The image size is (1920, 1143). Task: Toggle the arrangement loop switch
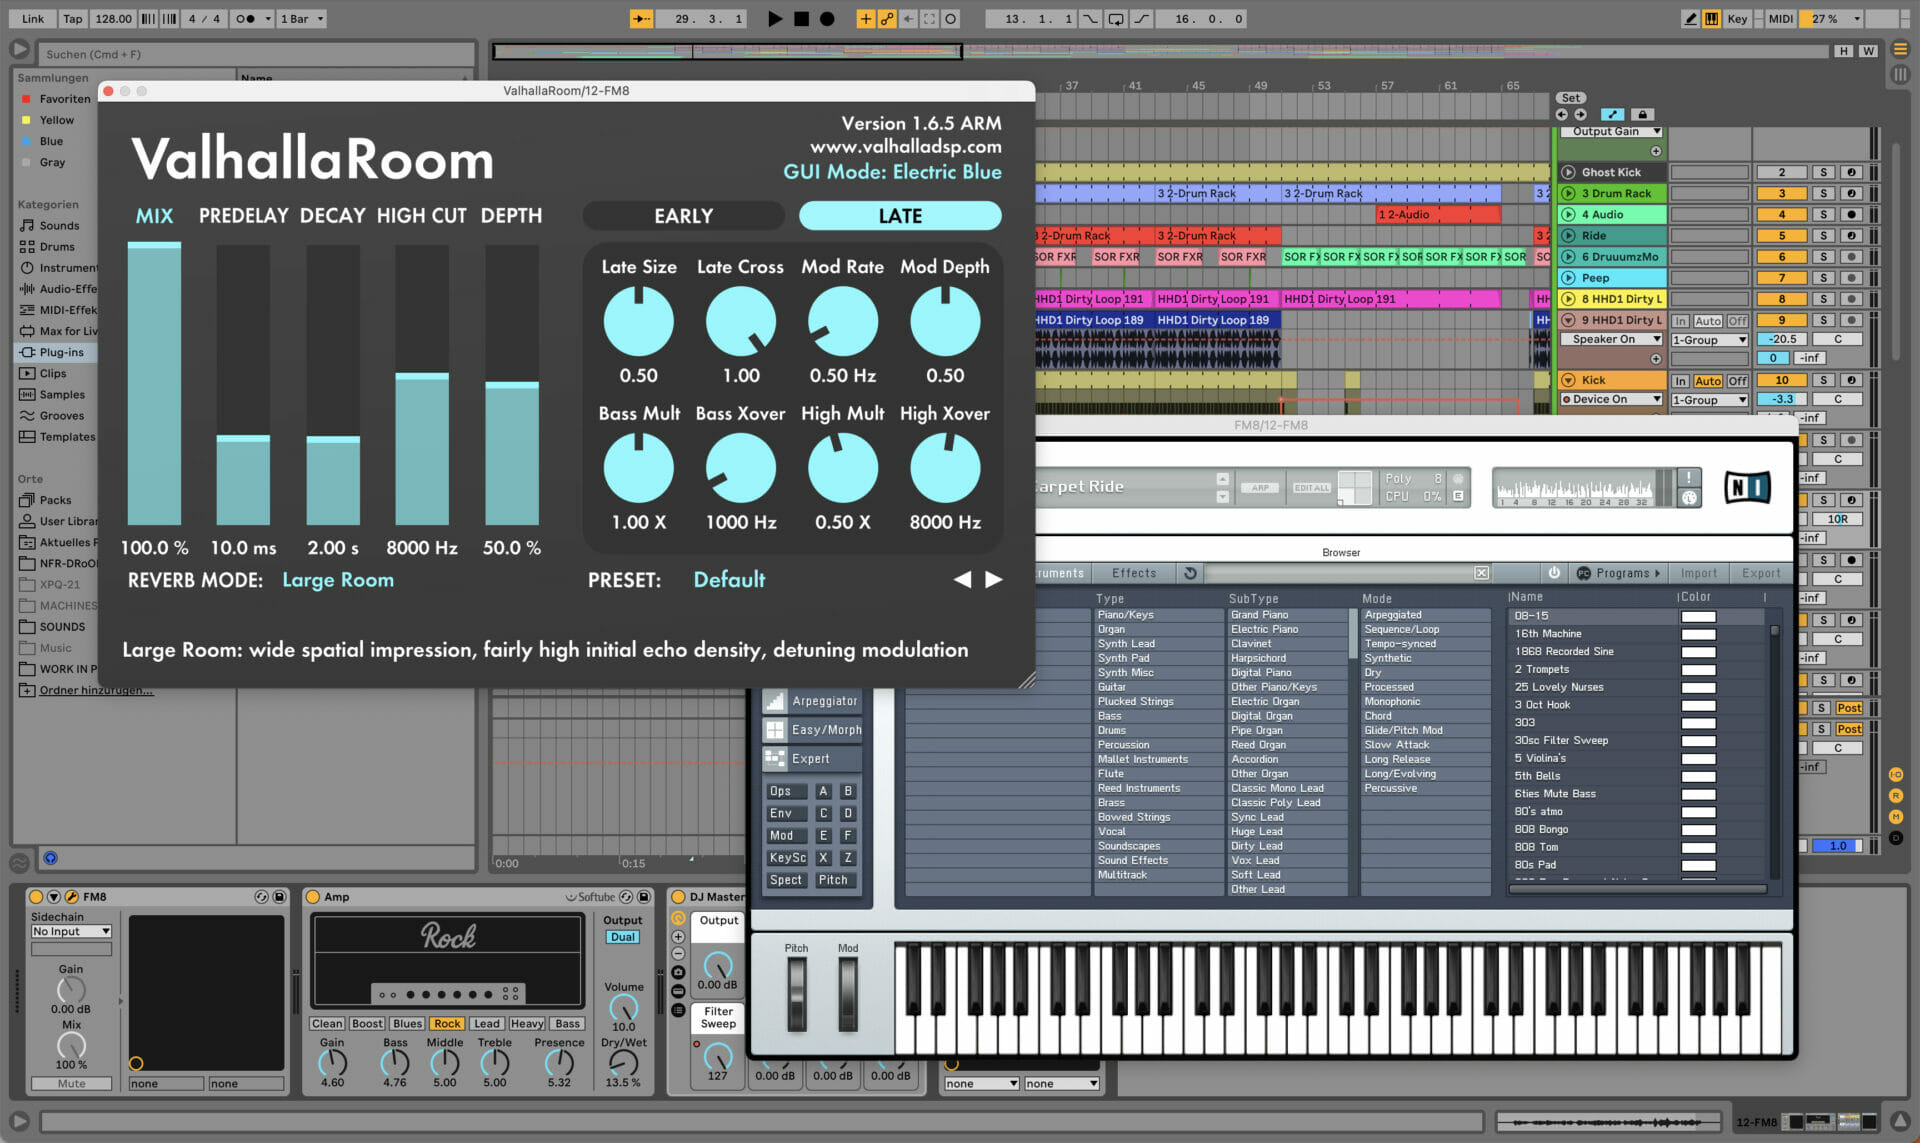click(x=1116, y=19)
